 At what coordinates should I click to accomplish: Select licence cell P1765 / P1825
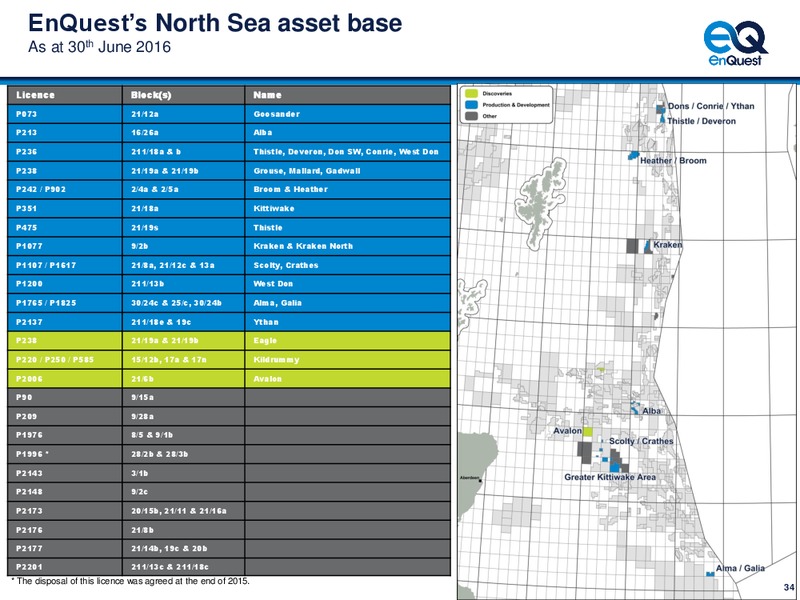click(65, 303)
